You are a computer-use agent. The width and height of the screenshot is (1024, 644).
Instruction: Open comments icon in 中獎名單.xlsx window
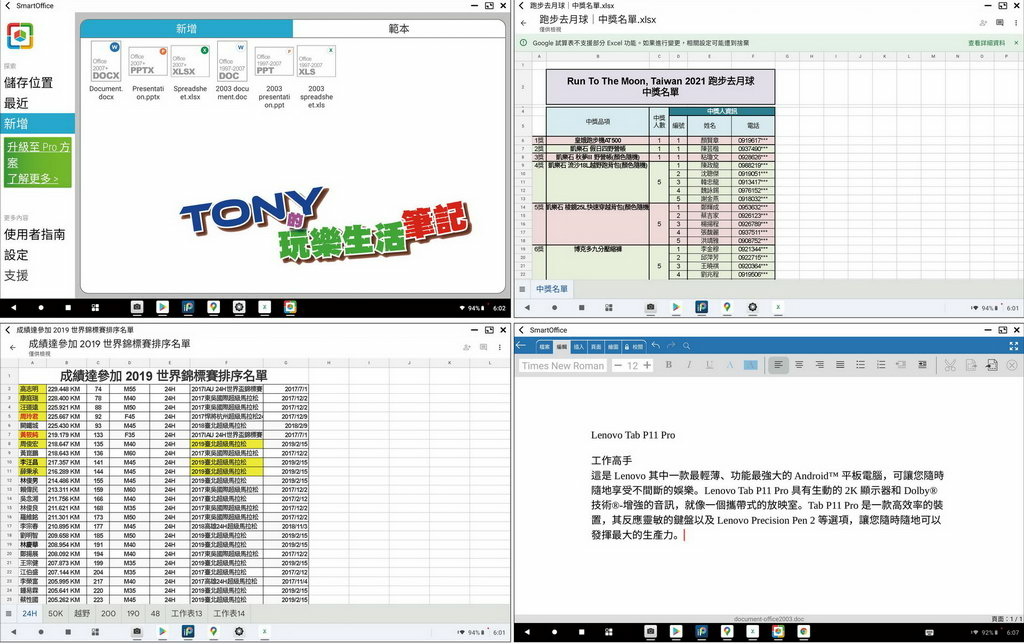point(1000,23)
